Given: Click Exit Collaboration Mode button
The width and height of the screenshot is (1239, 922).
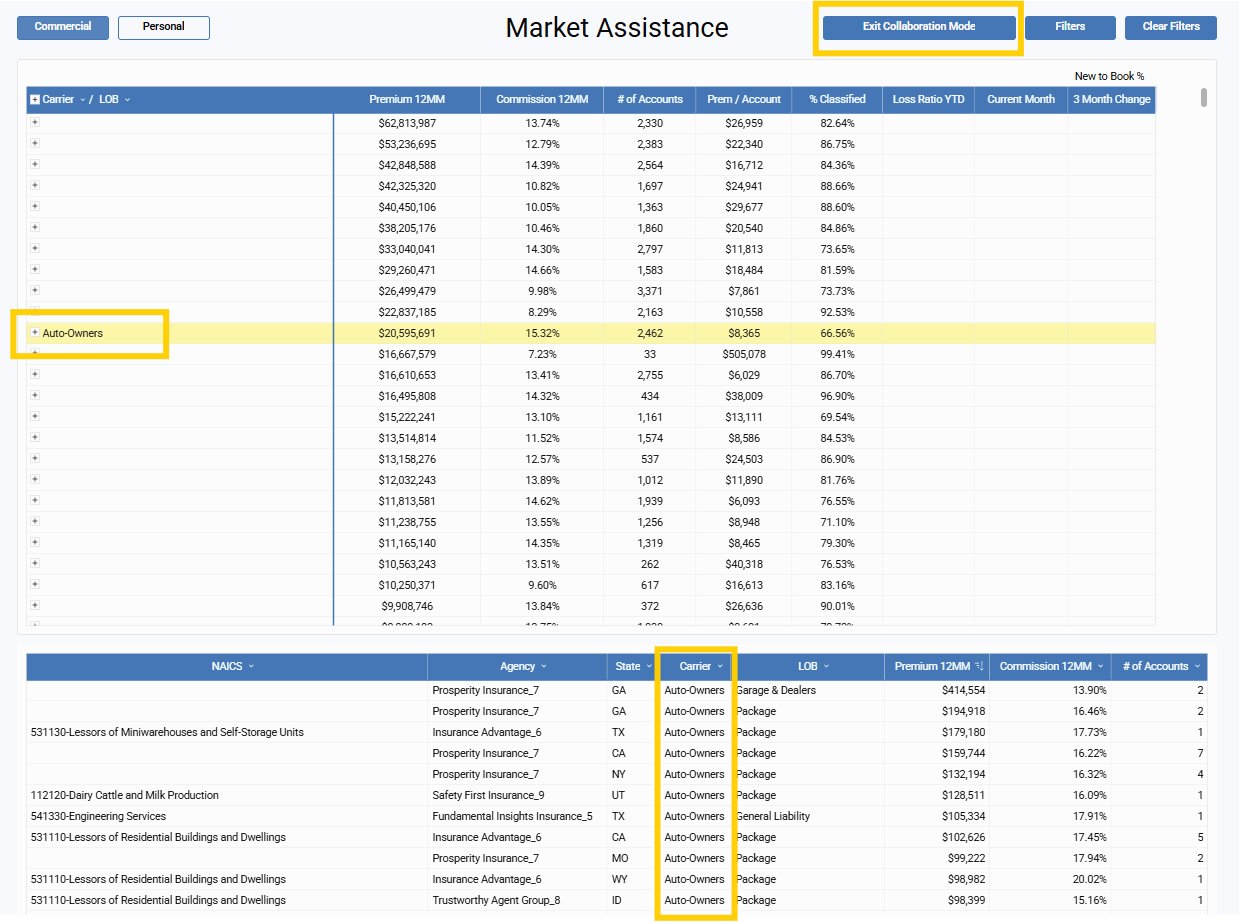Looking at the screenshot, I should coord(919,27).
